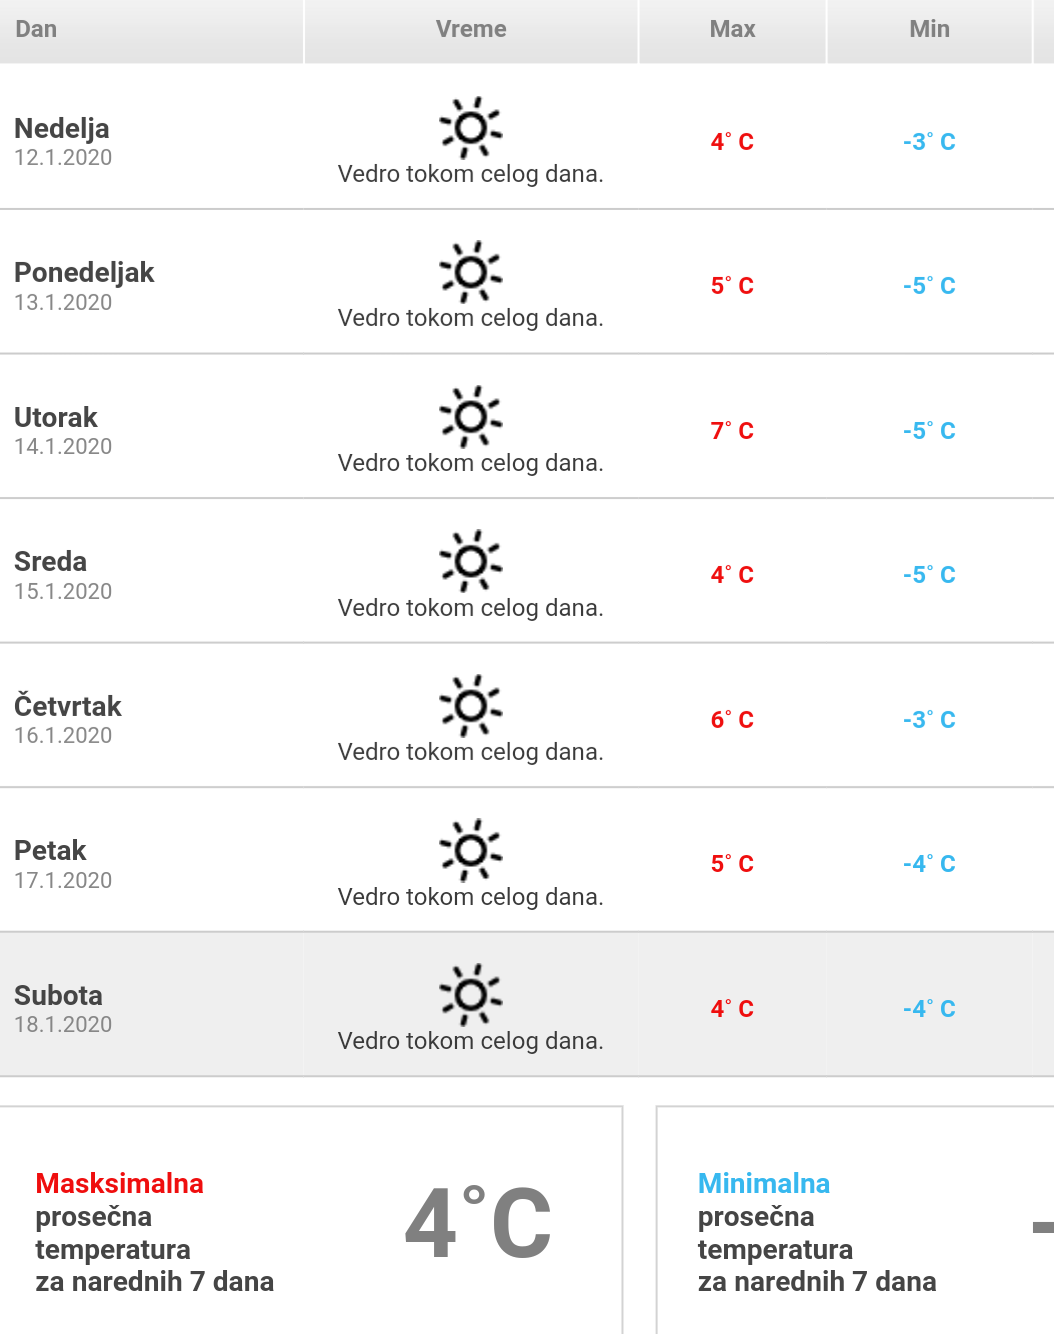Open the Utorak 14.1.2020 day entry
1054x1334 pixels.
pos(63,431)
